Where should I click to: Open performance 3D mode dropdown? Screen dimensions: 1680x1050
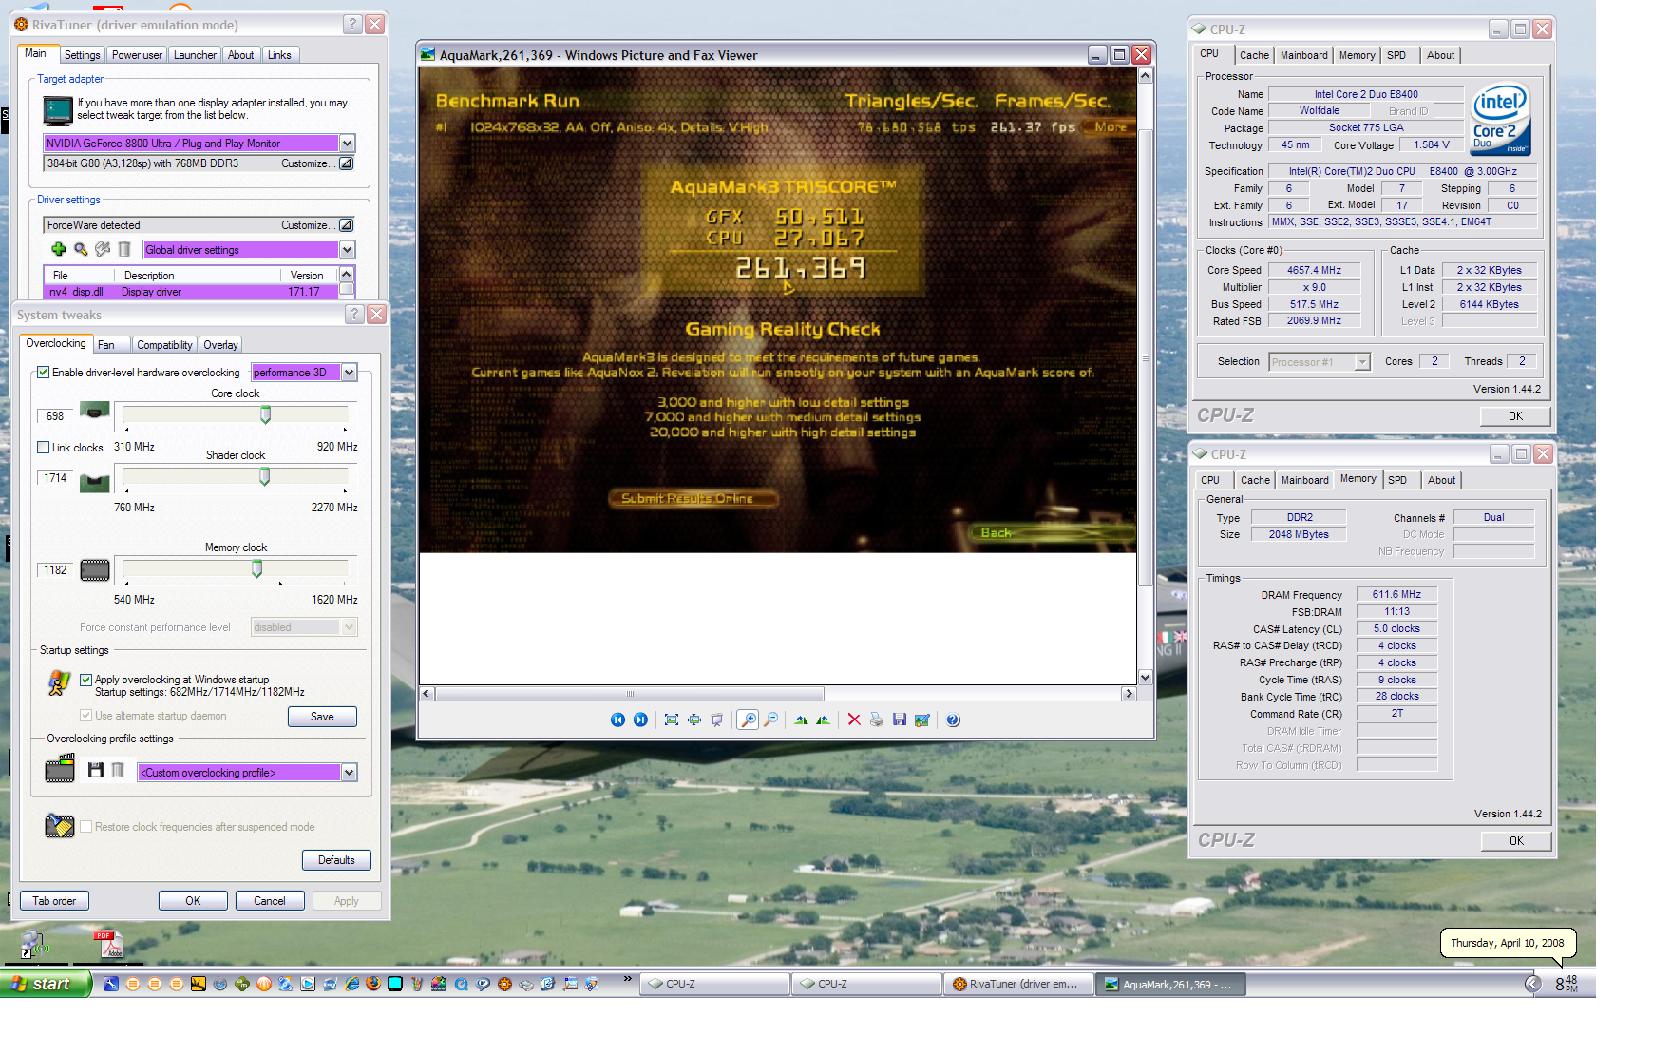349,372
